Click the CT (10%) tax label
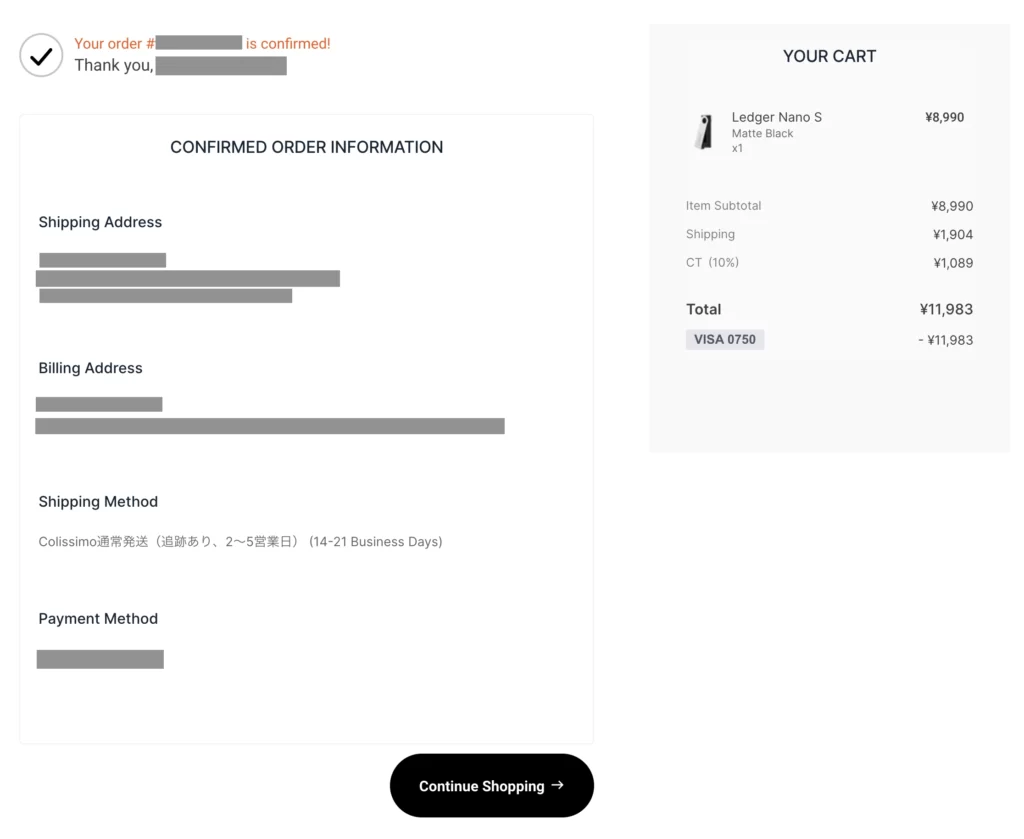Image resolution: width=1024 pixels, height=839 pixels. 712,262
